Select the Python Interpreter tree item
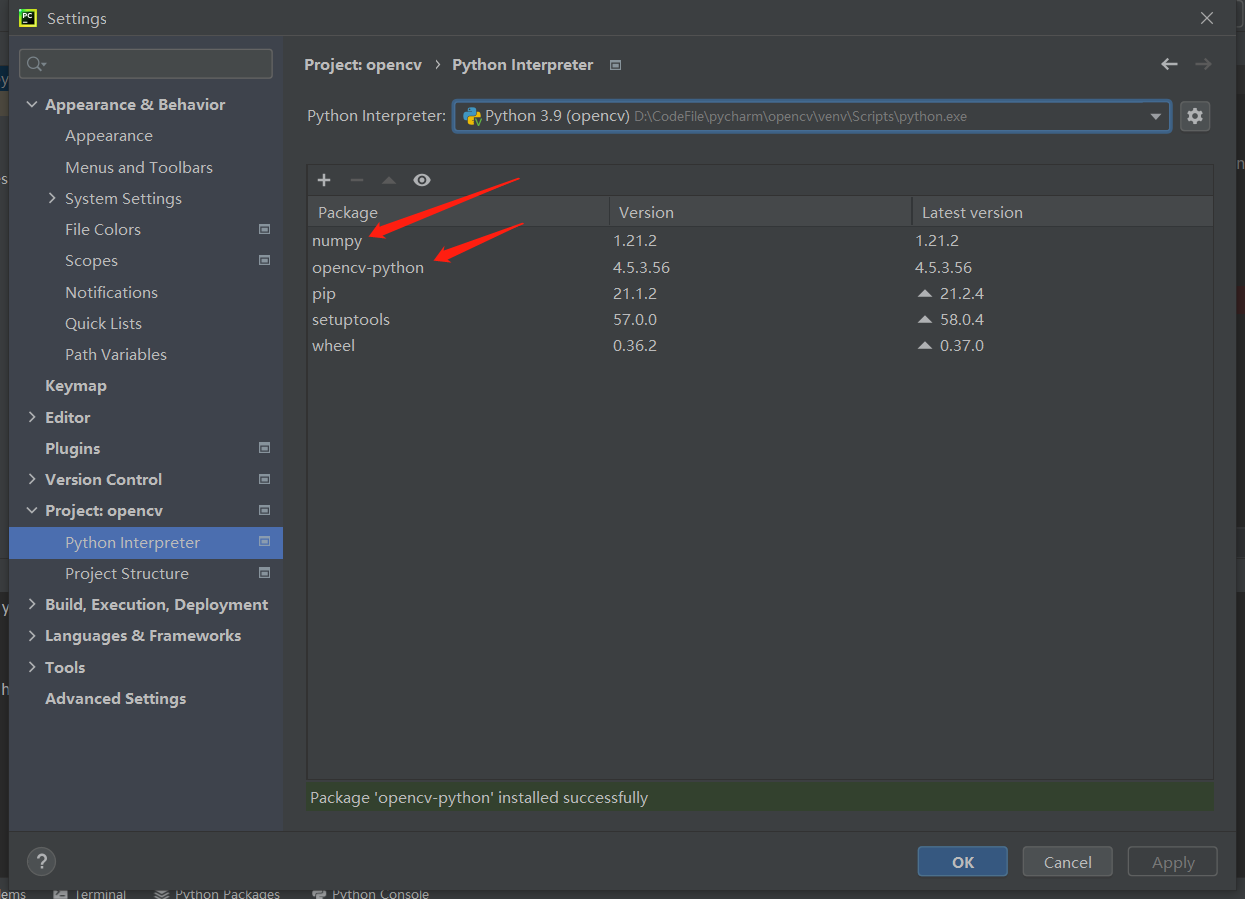1245x899 pixels. [x=146, y=542]
